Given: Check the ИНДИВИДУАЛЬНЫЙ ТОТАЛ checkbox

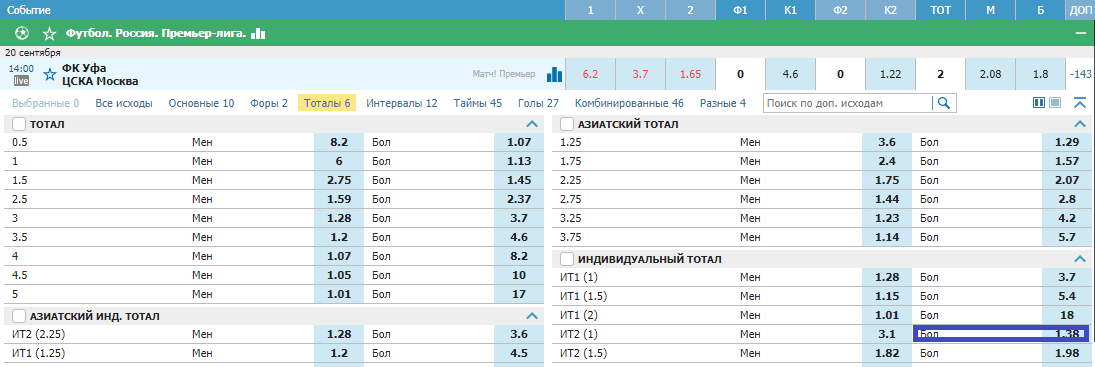Looking at the screenshot, I should (x=567, y=259).
